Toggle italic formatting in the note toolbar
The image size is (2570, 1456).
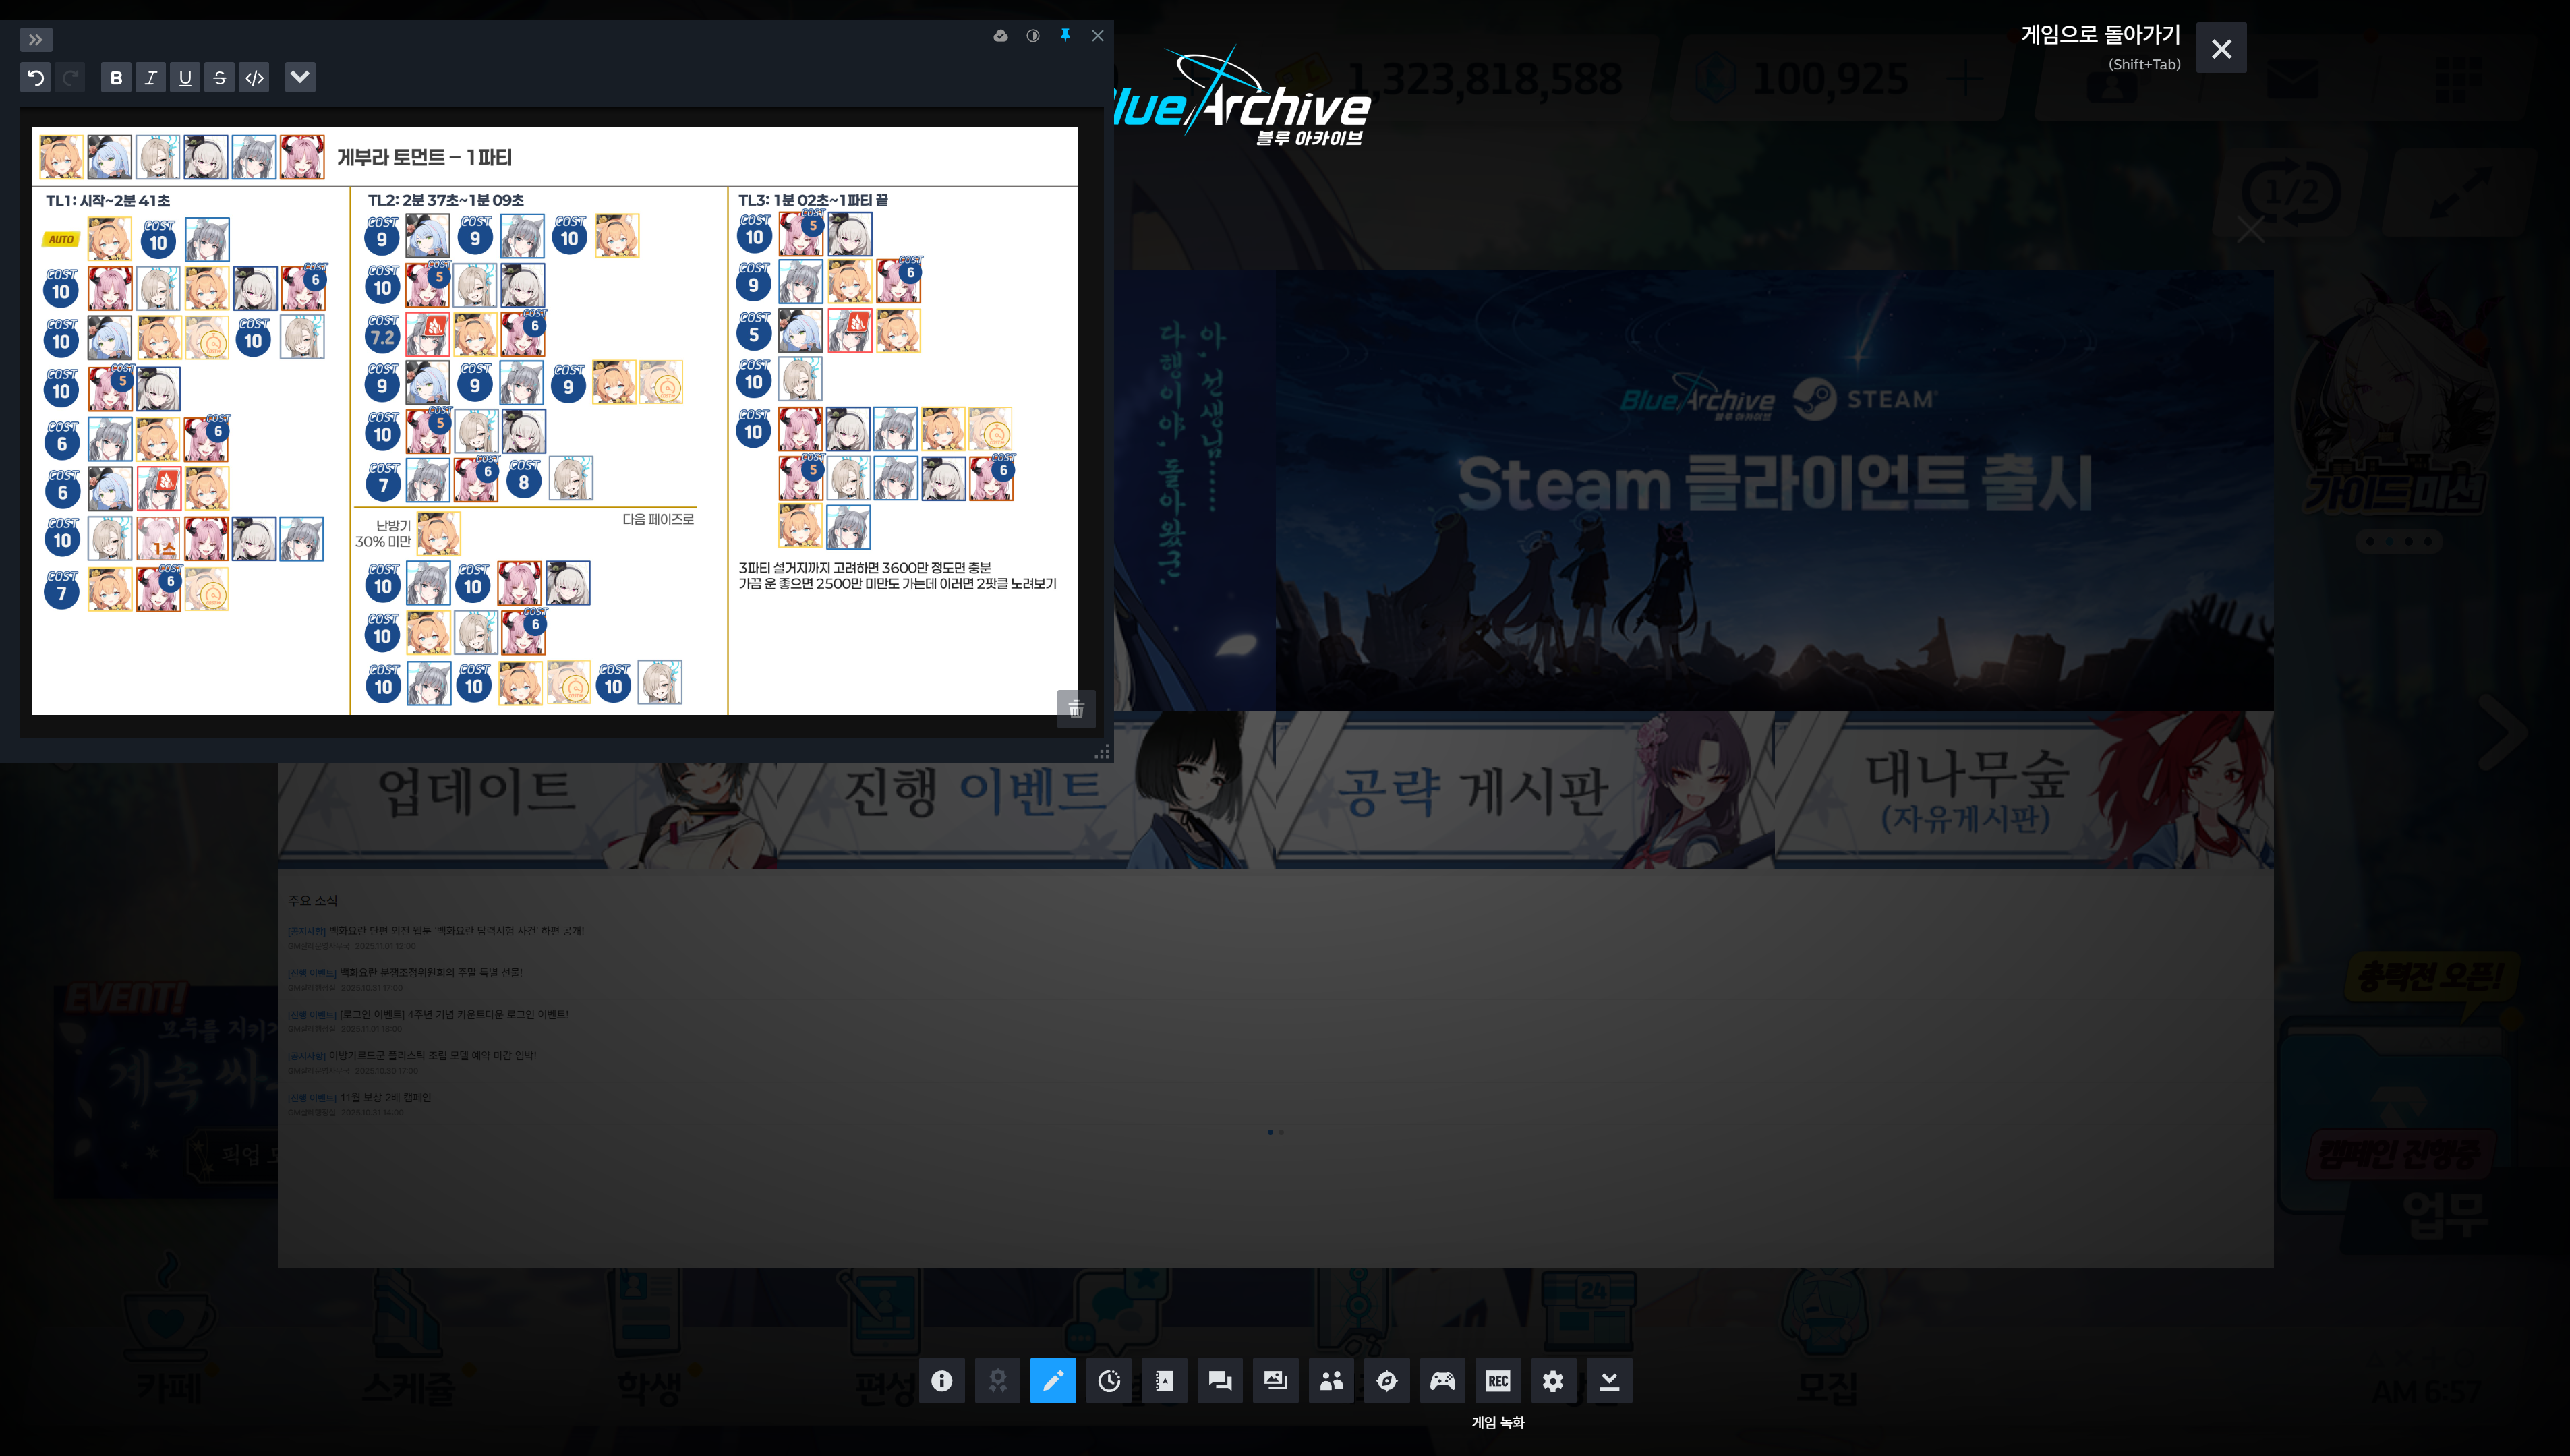coord(150,77)
